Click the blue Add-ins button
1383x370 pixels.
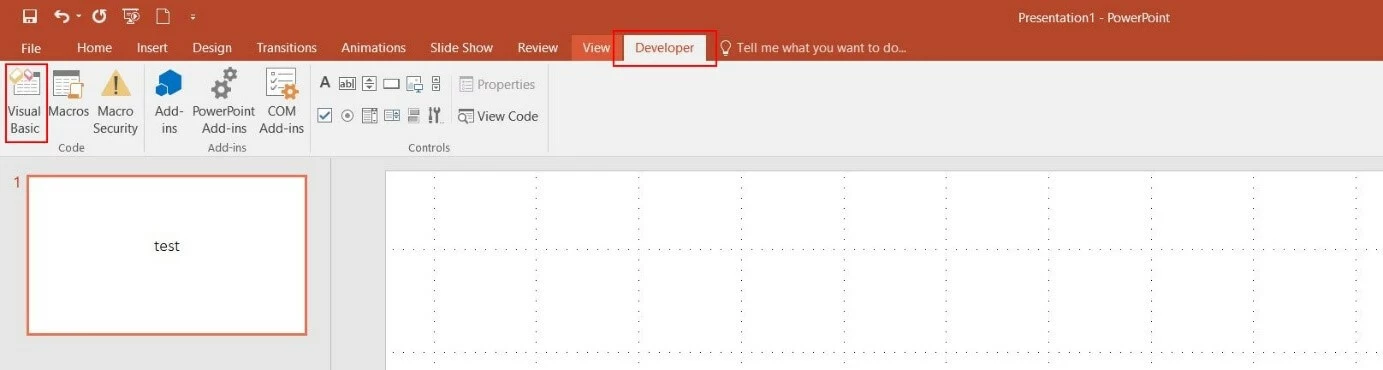click(x=170, y=103)
